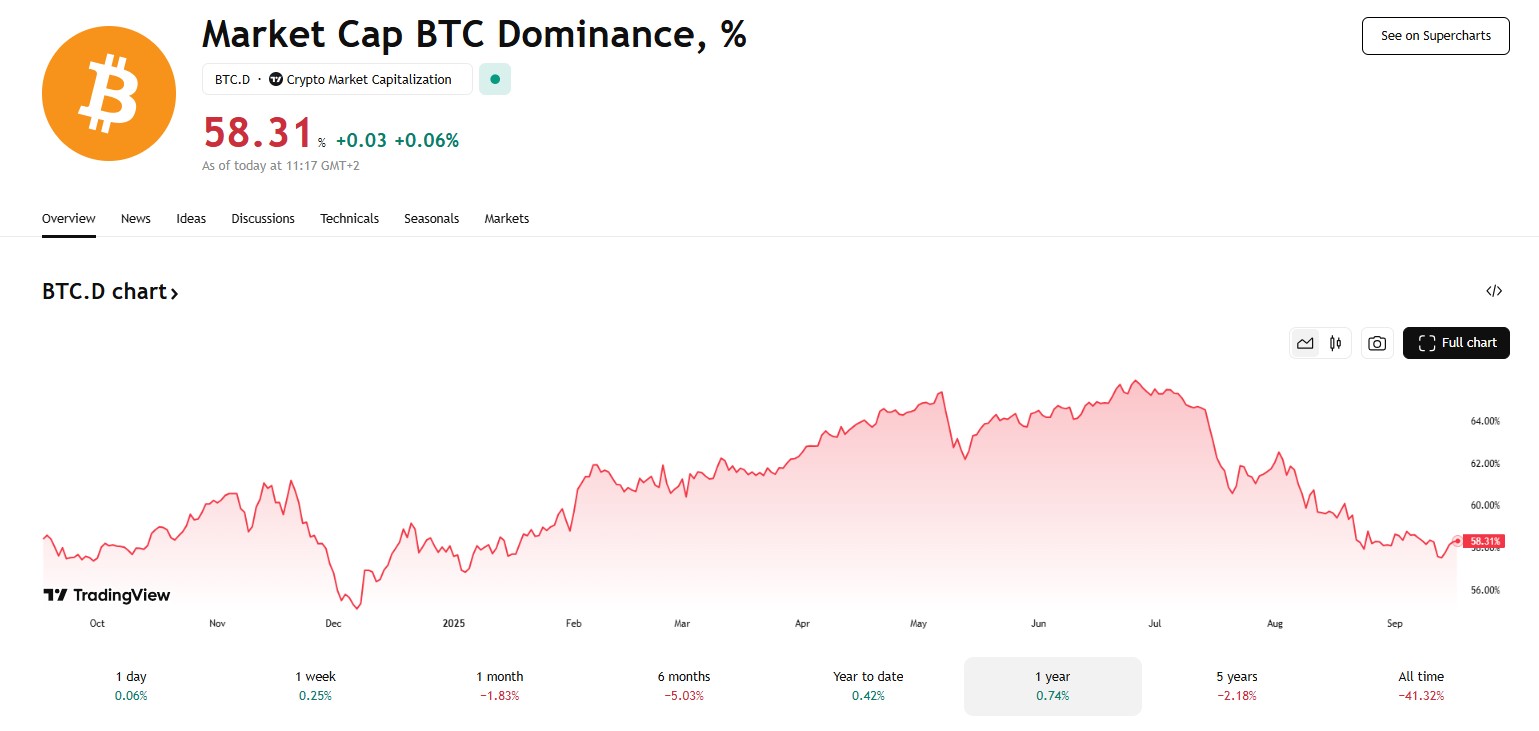The width and height of the screenshot is (1539, 731).
Task: Select the 6 months time range
Action: (x=684, y=686)
